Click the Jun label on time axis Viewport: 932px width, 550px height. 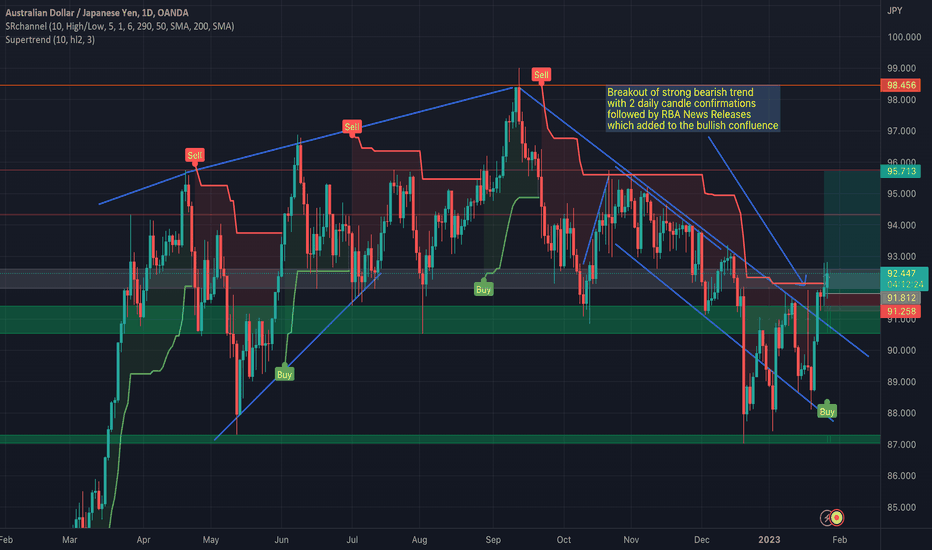click(281, 540)
